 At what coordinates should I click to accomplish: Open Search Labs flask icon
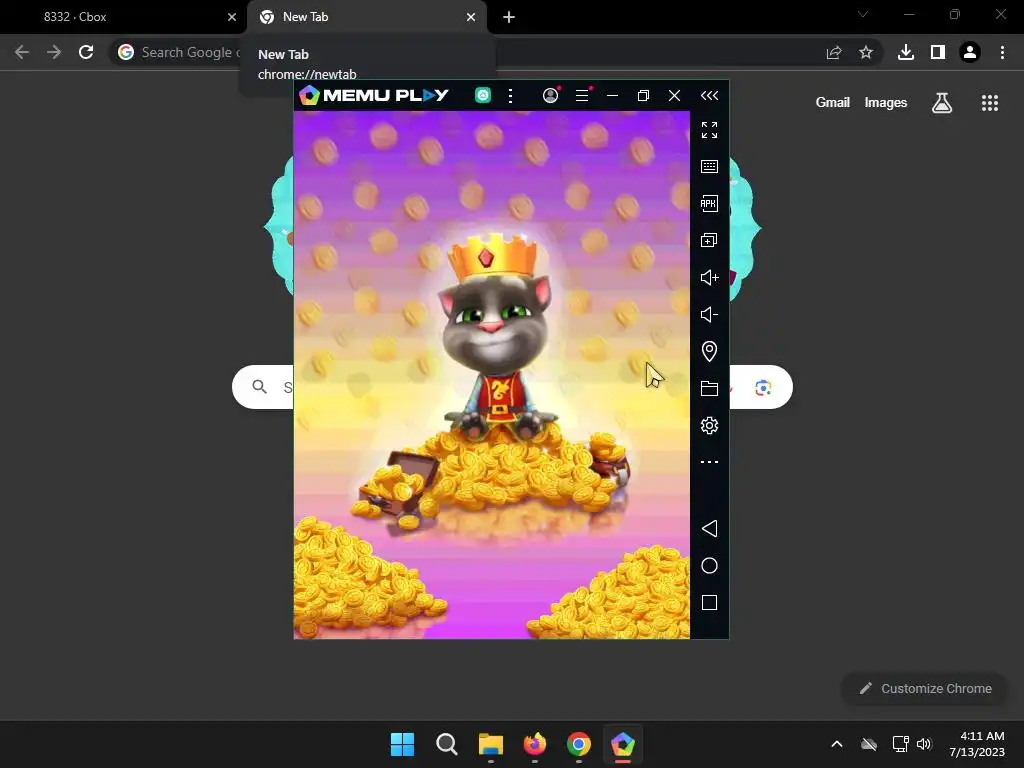[942, 103]
